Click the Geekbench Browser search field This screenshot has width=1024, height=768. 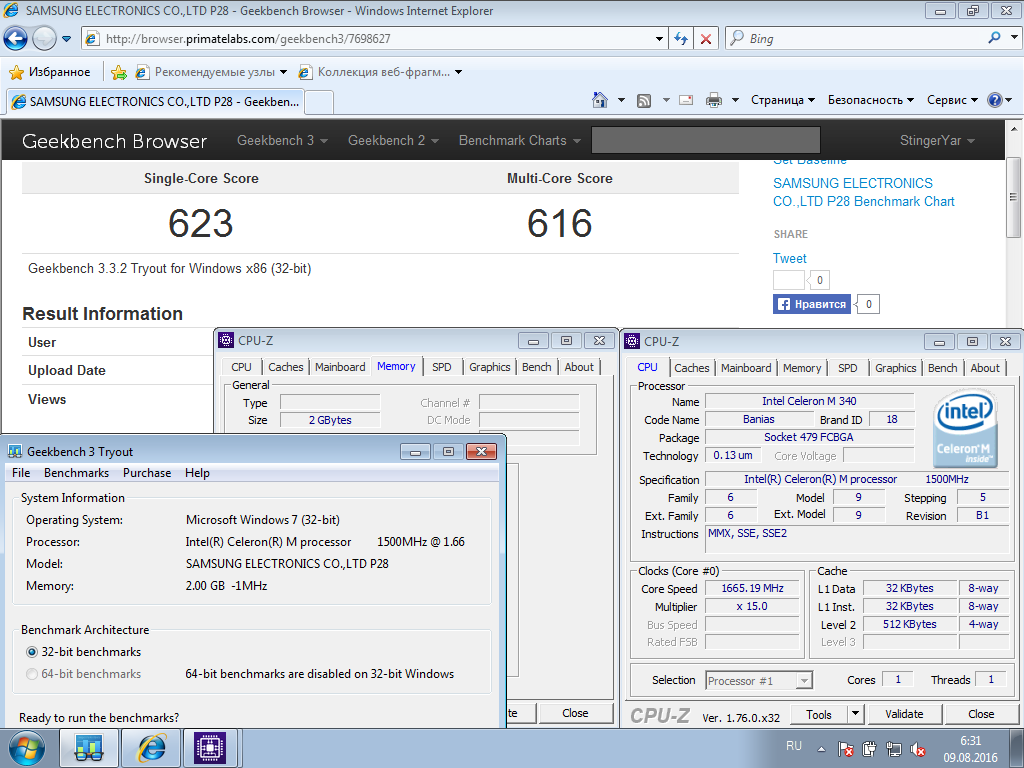pos(705,140)
